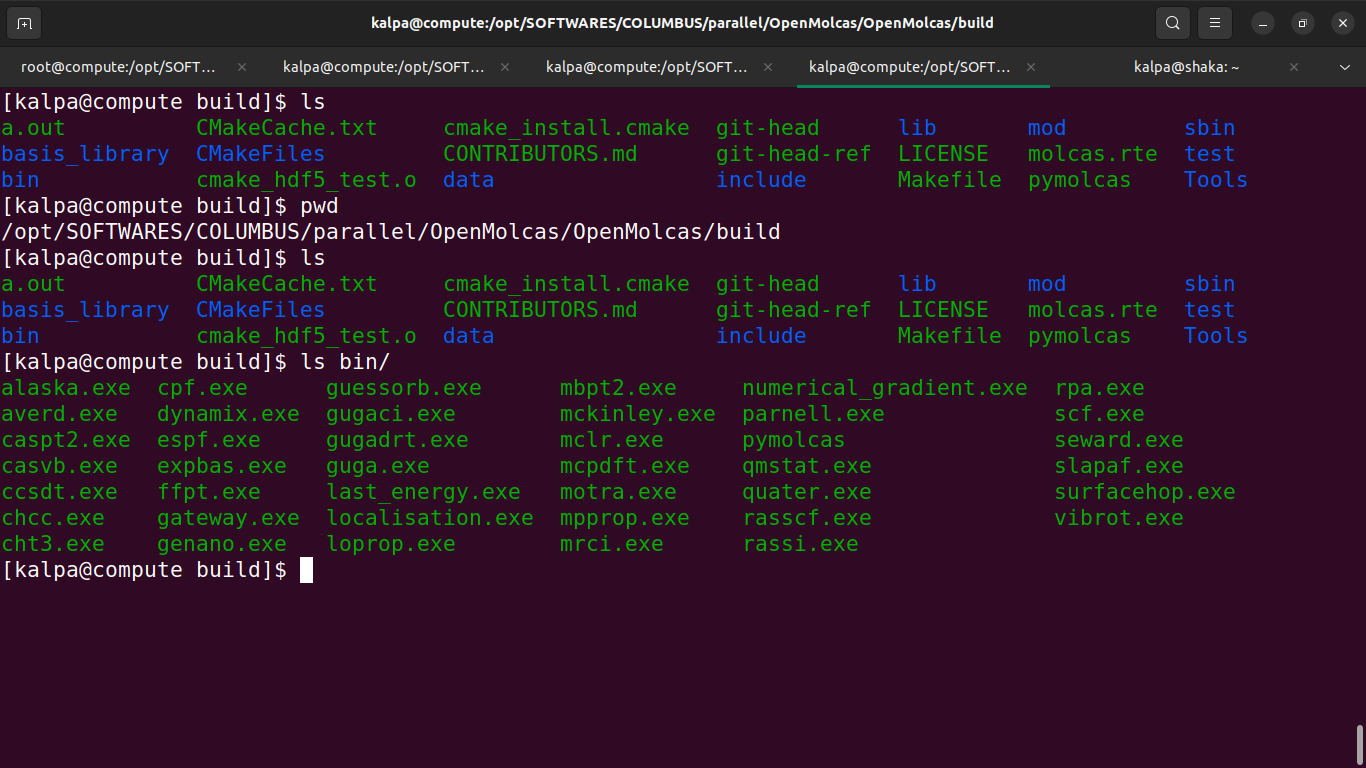Viewport: 1366px width, 768px height.
Task: Click numerical_gradient.exe file name
Action: click(x=885, y=388)
